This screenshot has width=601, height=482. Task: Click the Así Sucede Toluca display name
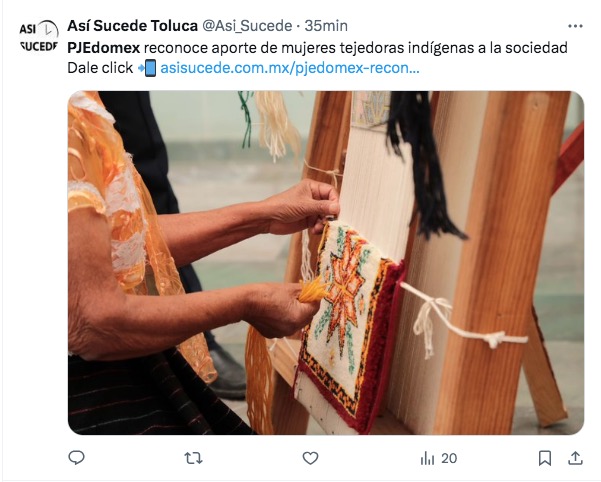click(132, 26)
